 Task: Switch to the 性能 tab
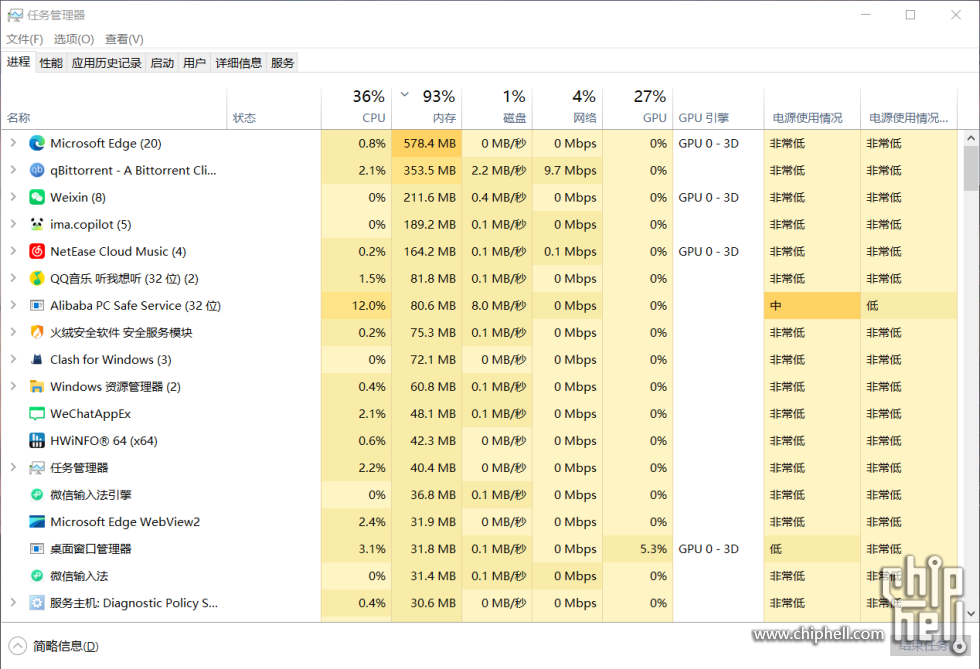[x=51, y=63]
